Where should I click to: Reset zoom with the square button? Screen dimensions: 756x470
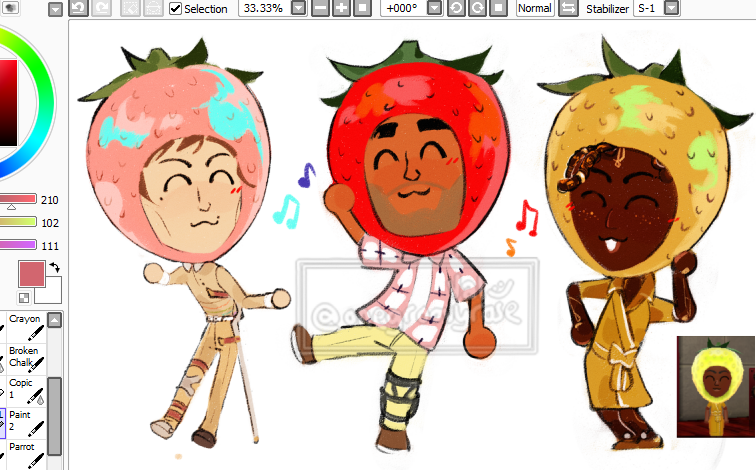pos(363,8)
